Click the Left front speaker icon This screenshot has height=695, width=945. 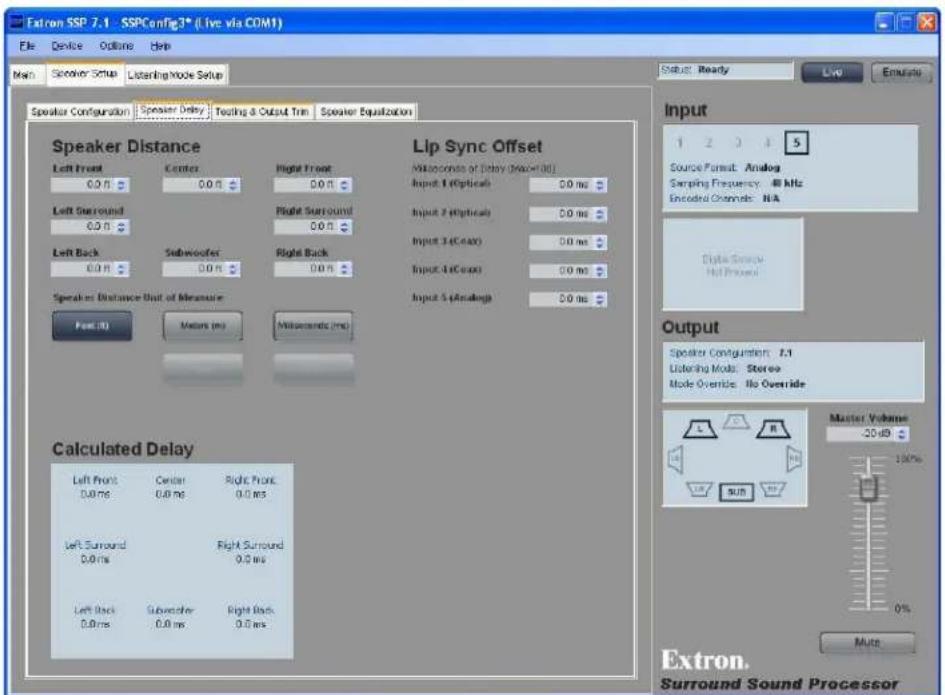[x=700, y=429]
